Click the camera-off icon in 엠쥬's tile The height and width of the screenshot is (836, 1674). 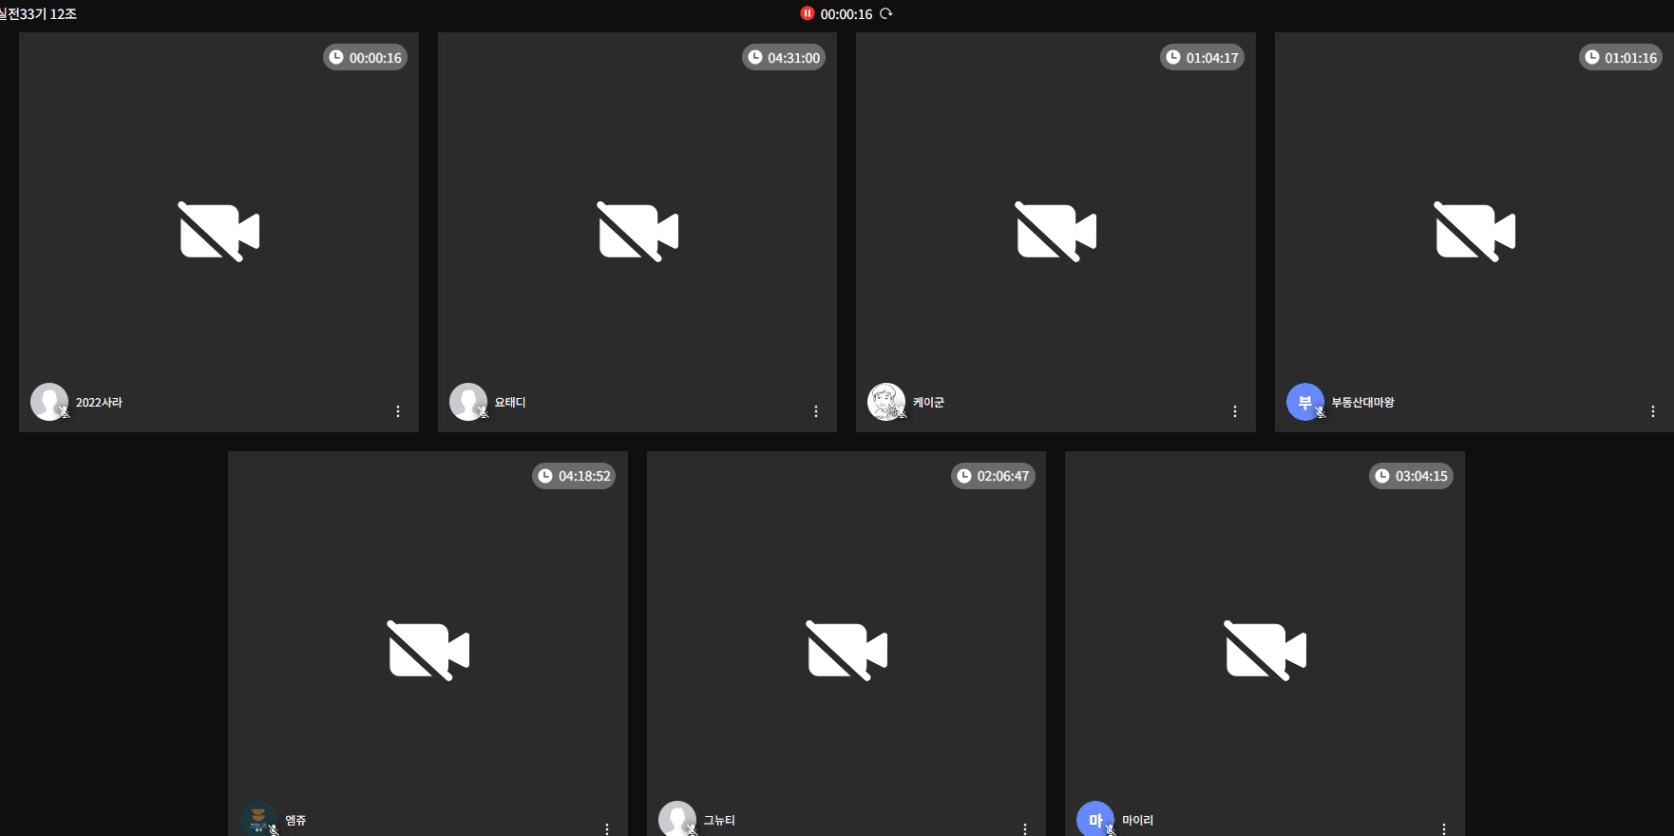(428, 651)
